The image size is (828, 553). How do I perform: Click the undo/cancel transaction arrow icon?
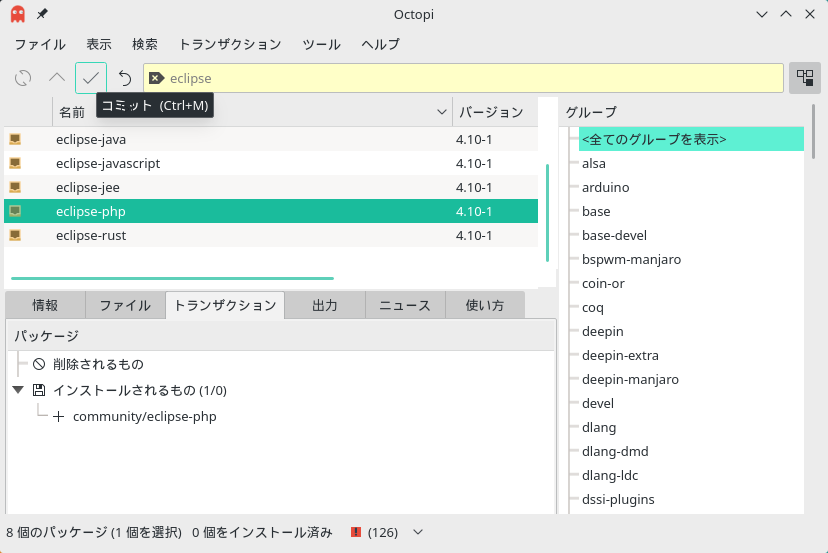[x=125, y=78]
